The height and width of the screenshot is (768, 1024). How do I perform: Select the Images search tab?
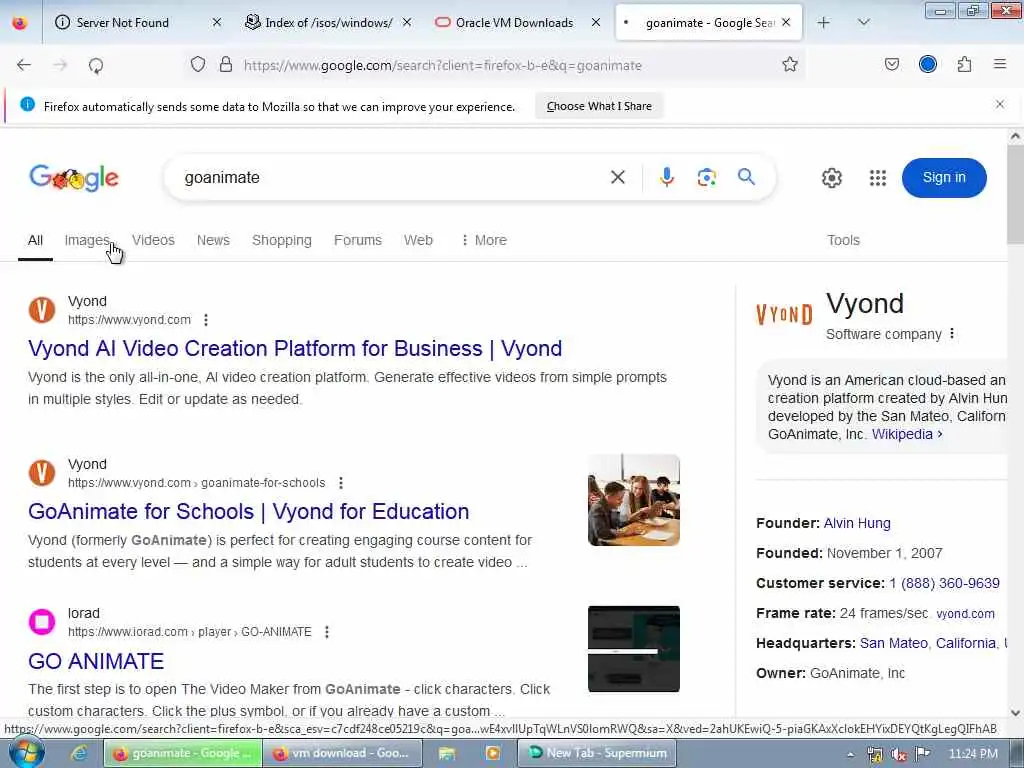(87, 240)
